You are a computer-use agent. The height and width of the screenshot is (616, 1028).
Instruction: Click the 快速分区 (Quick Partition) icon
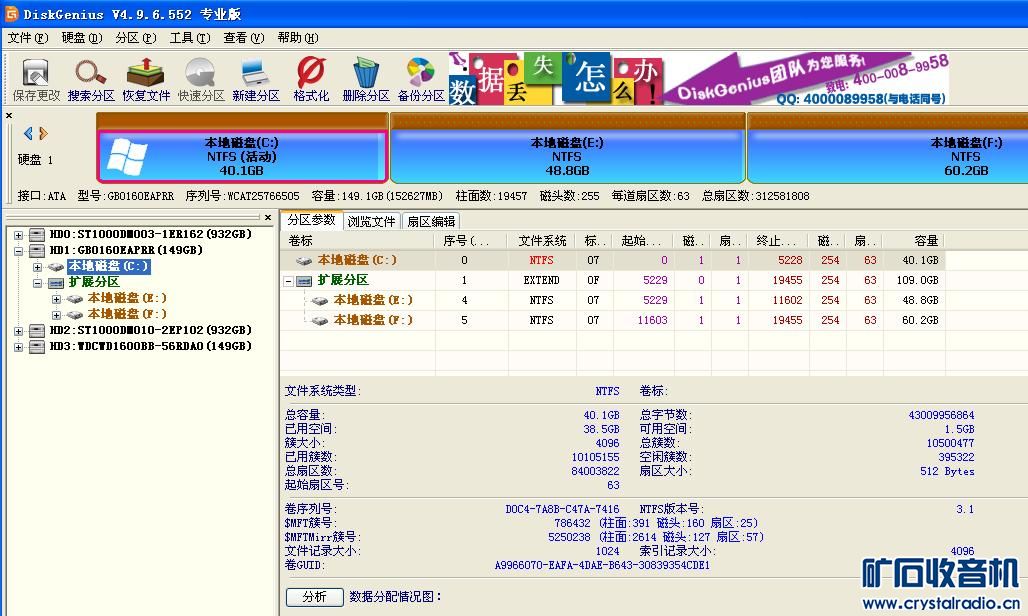click(x=201, y=80)
